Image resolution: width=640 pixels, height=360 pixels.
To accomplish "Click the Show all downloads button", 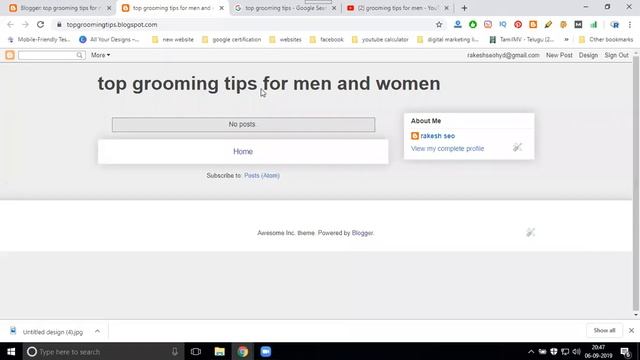I will pyautogui.click(x=604, y=330).
